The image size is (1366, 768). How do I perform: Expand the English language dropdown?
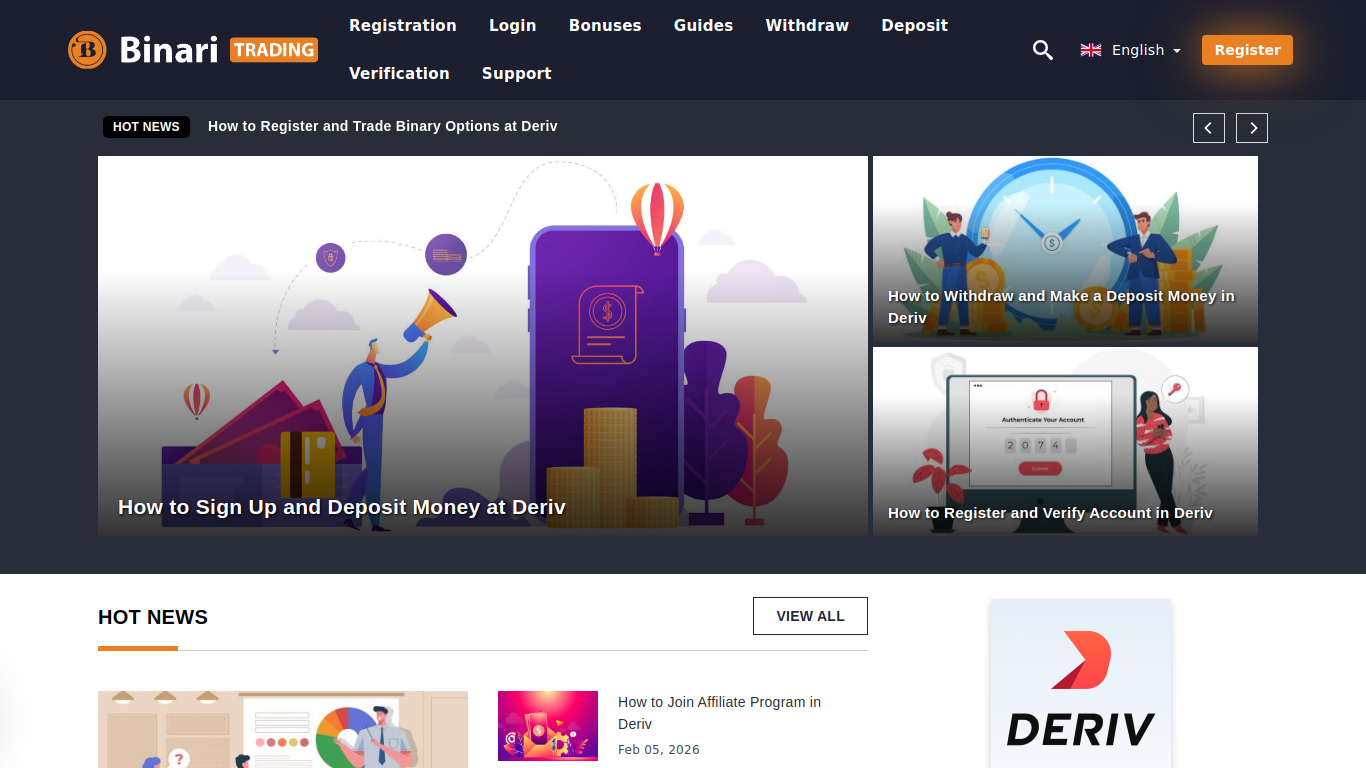click(1146, 50)
